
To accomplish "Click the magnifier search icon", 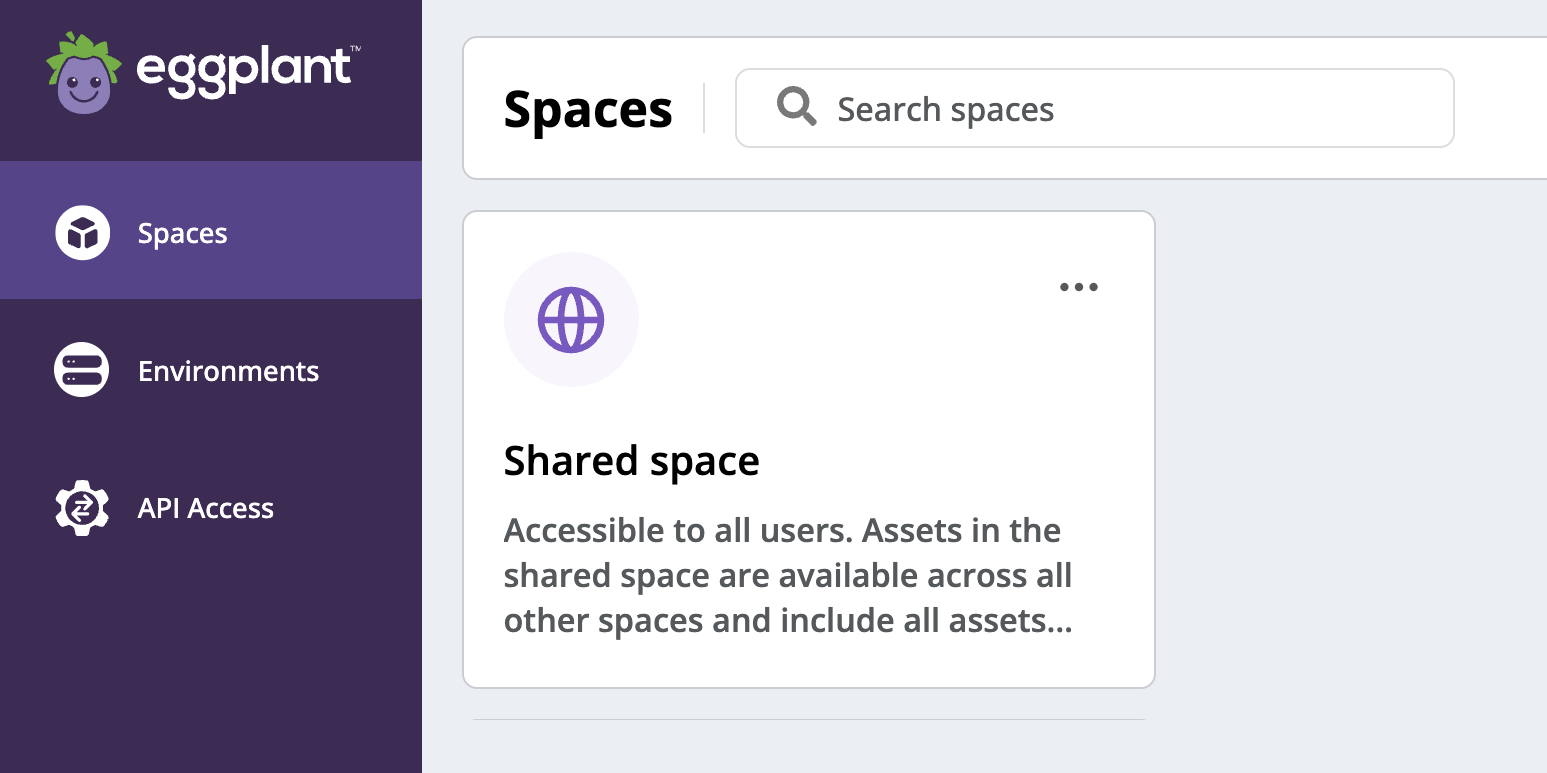I will (x=797, y=107).
